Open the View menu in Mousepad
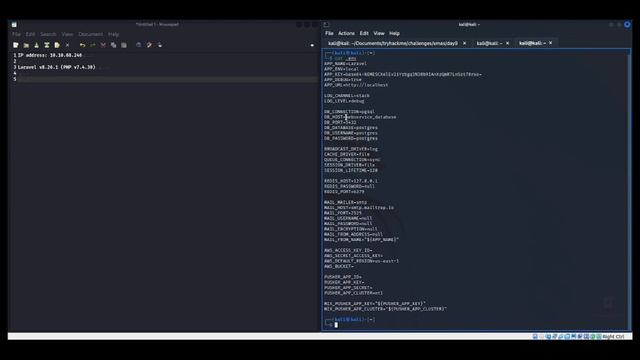The width and height of the screenshot is (640, 360). point(67,34)
